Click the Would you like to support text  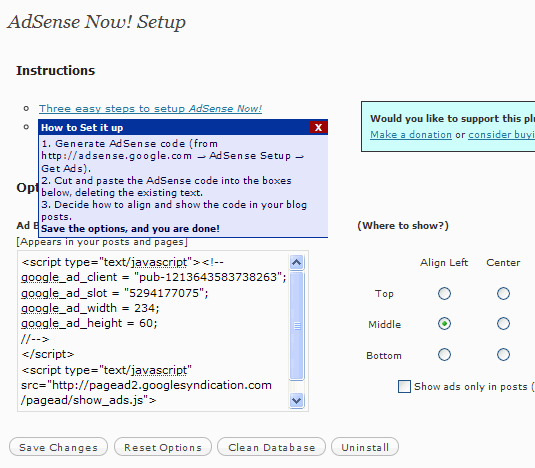[452, 118]
